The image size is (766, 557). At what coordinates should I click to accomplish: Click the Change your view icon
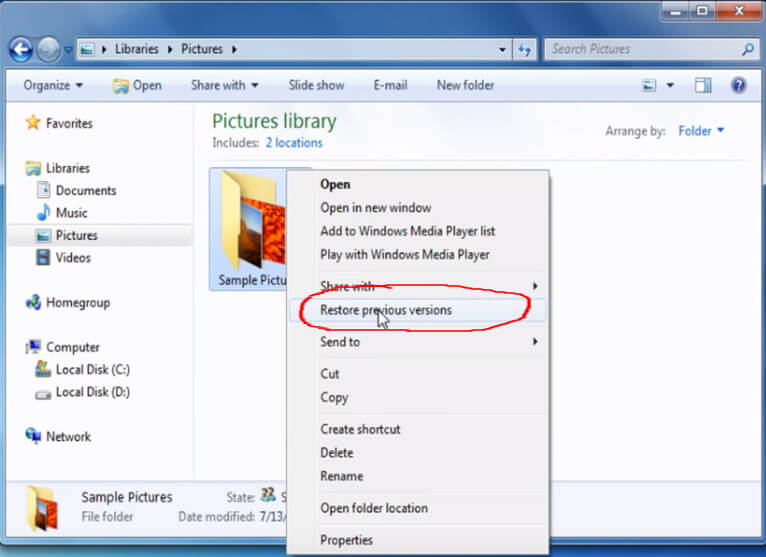pos(649,86)
